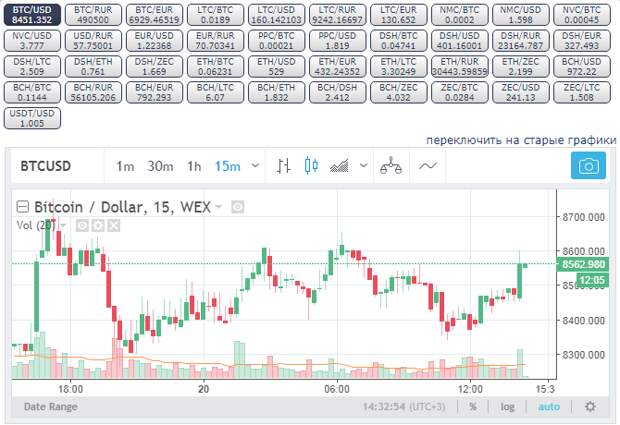The height and width of the screenshot is (425, 620).
Task: Click the переключить на старые графики link
Action: point(521,140)
